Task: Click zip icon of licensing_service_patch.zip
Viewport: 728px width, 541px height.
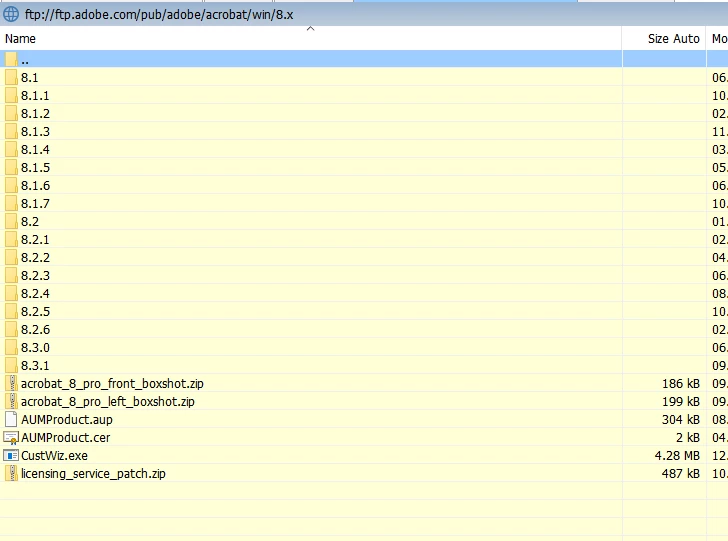Action: pyautogui.click(x=12, y=473)
